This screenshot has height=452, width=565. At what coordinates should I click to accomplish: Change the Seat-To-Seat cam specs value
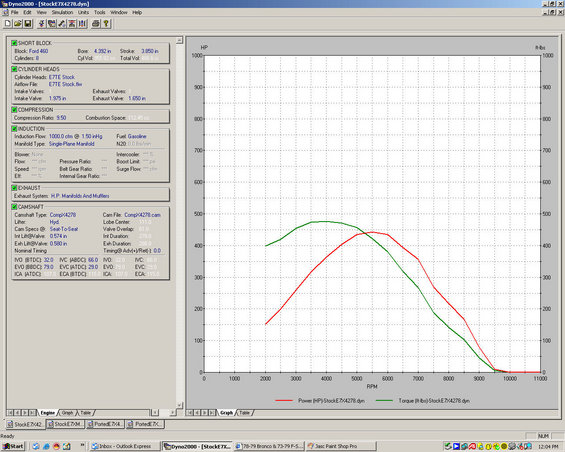click(x=64, y=229)
